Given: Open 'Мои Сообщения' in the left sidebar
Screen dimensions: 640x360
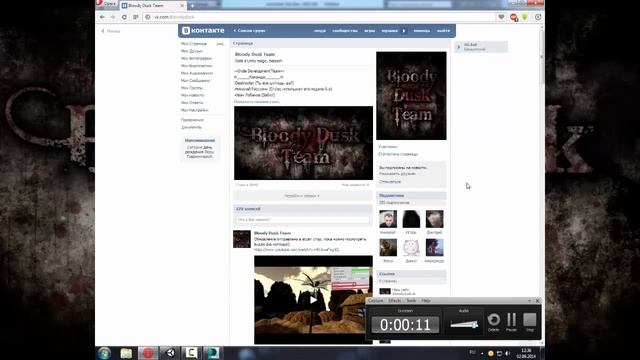Looking at the screenshot, I should [196, 80].
